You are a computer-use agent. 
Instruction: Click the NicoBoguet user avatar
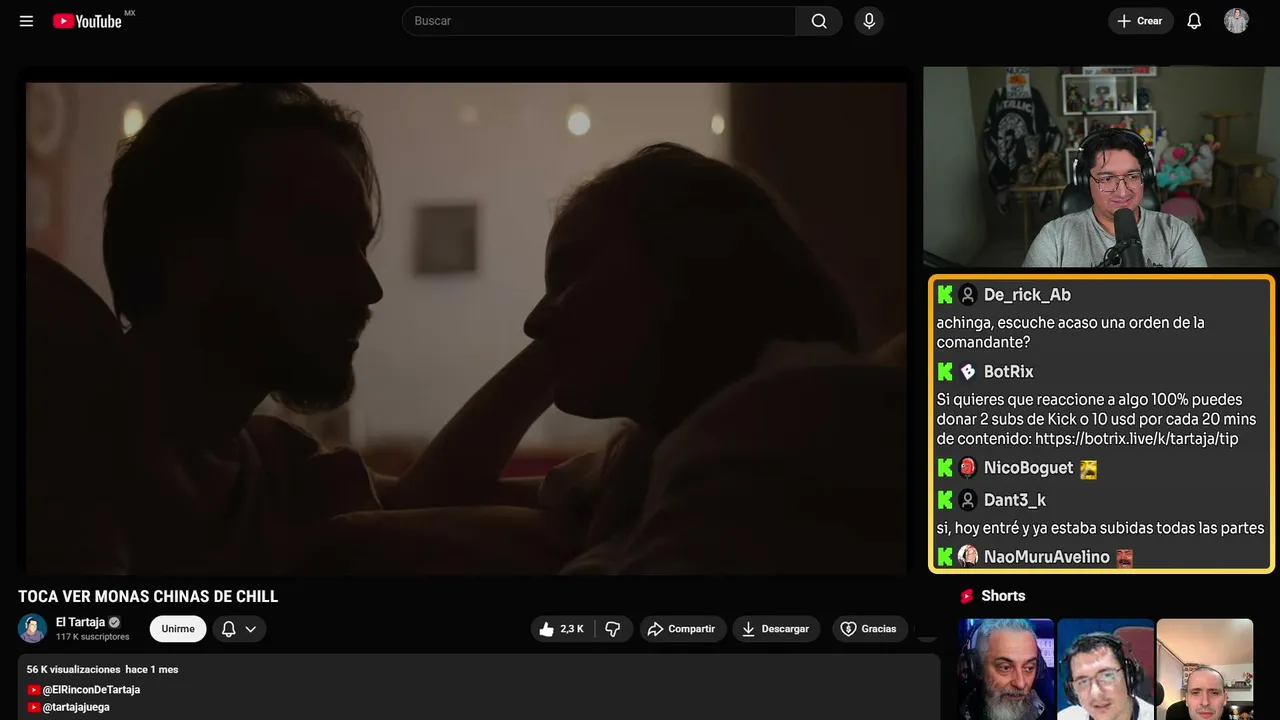[x=968, y=468]
